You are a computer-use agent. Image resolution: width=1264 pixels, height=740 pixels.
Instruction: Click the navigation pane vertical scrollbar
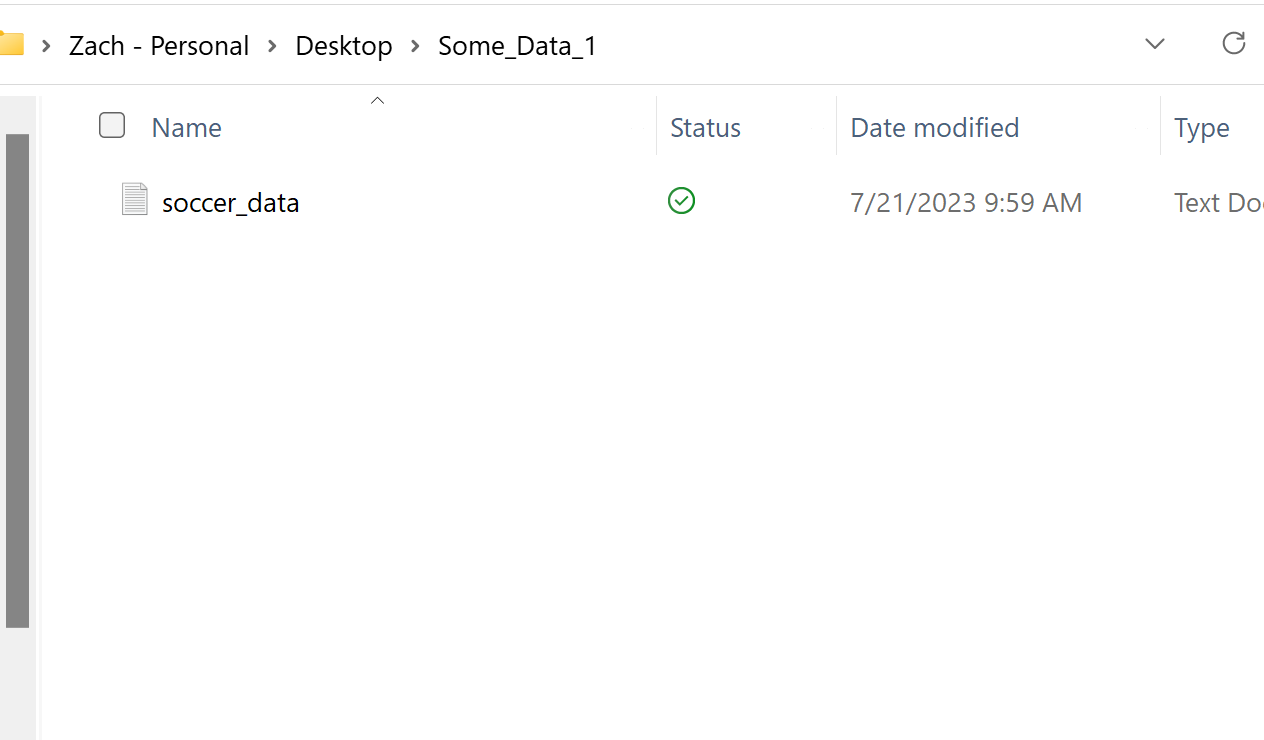tap(17, 380)
